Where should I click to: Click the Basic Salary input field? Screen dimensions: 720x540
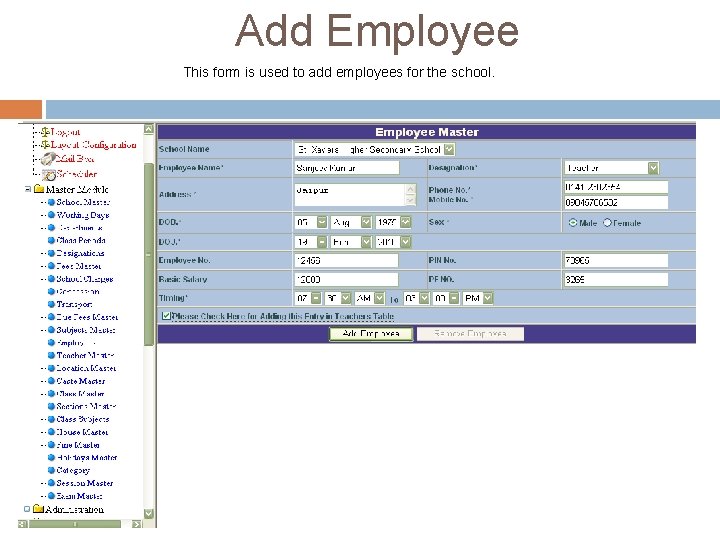tap(346, 279)
